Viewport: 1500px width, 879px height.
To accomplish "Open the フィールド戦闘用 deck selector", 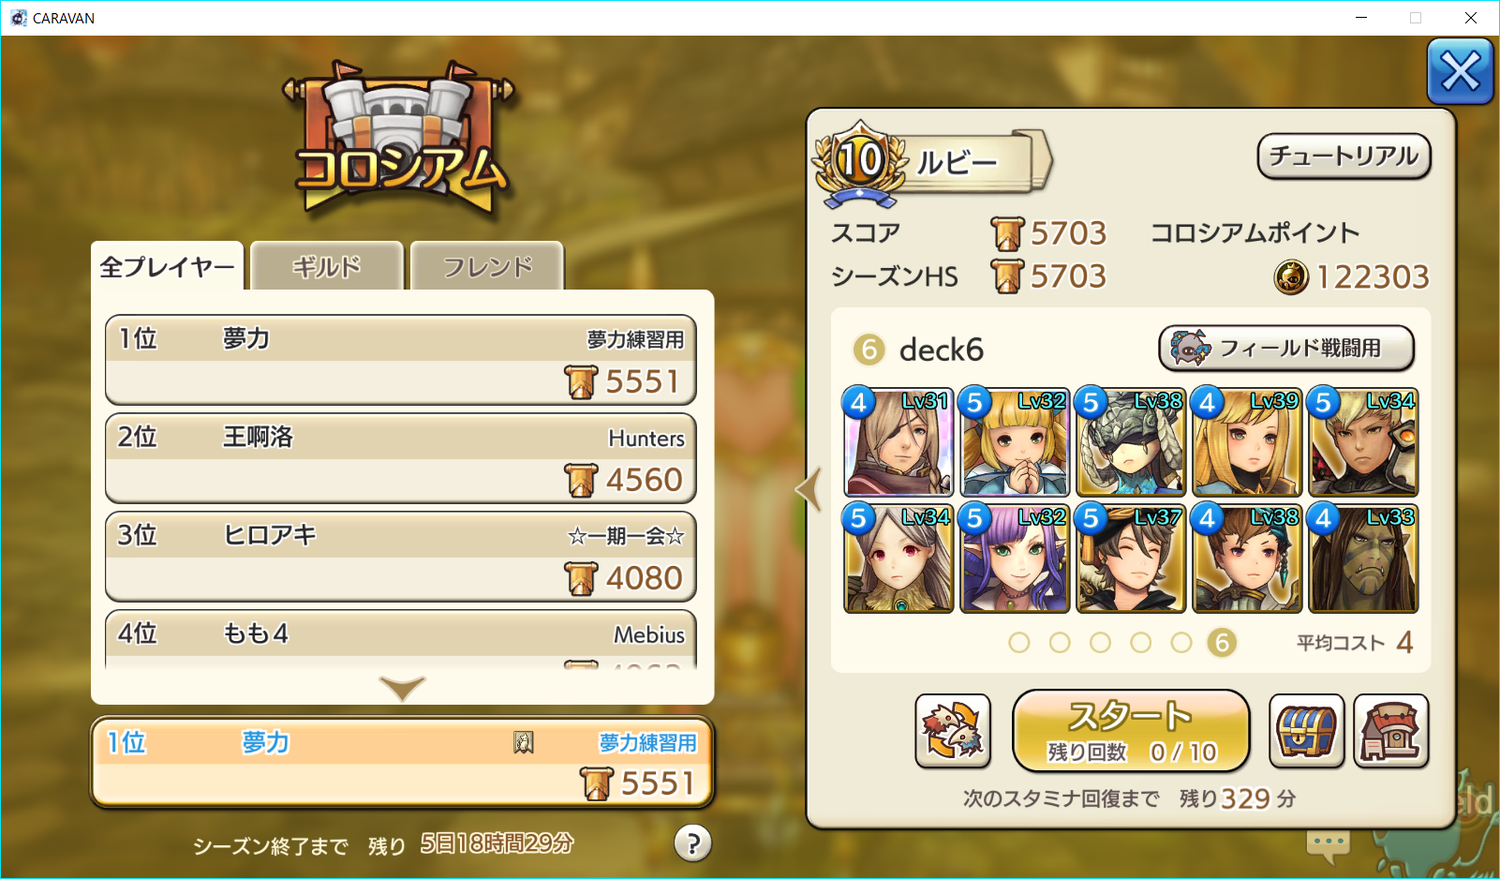I will (x=1286, y=348).
